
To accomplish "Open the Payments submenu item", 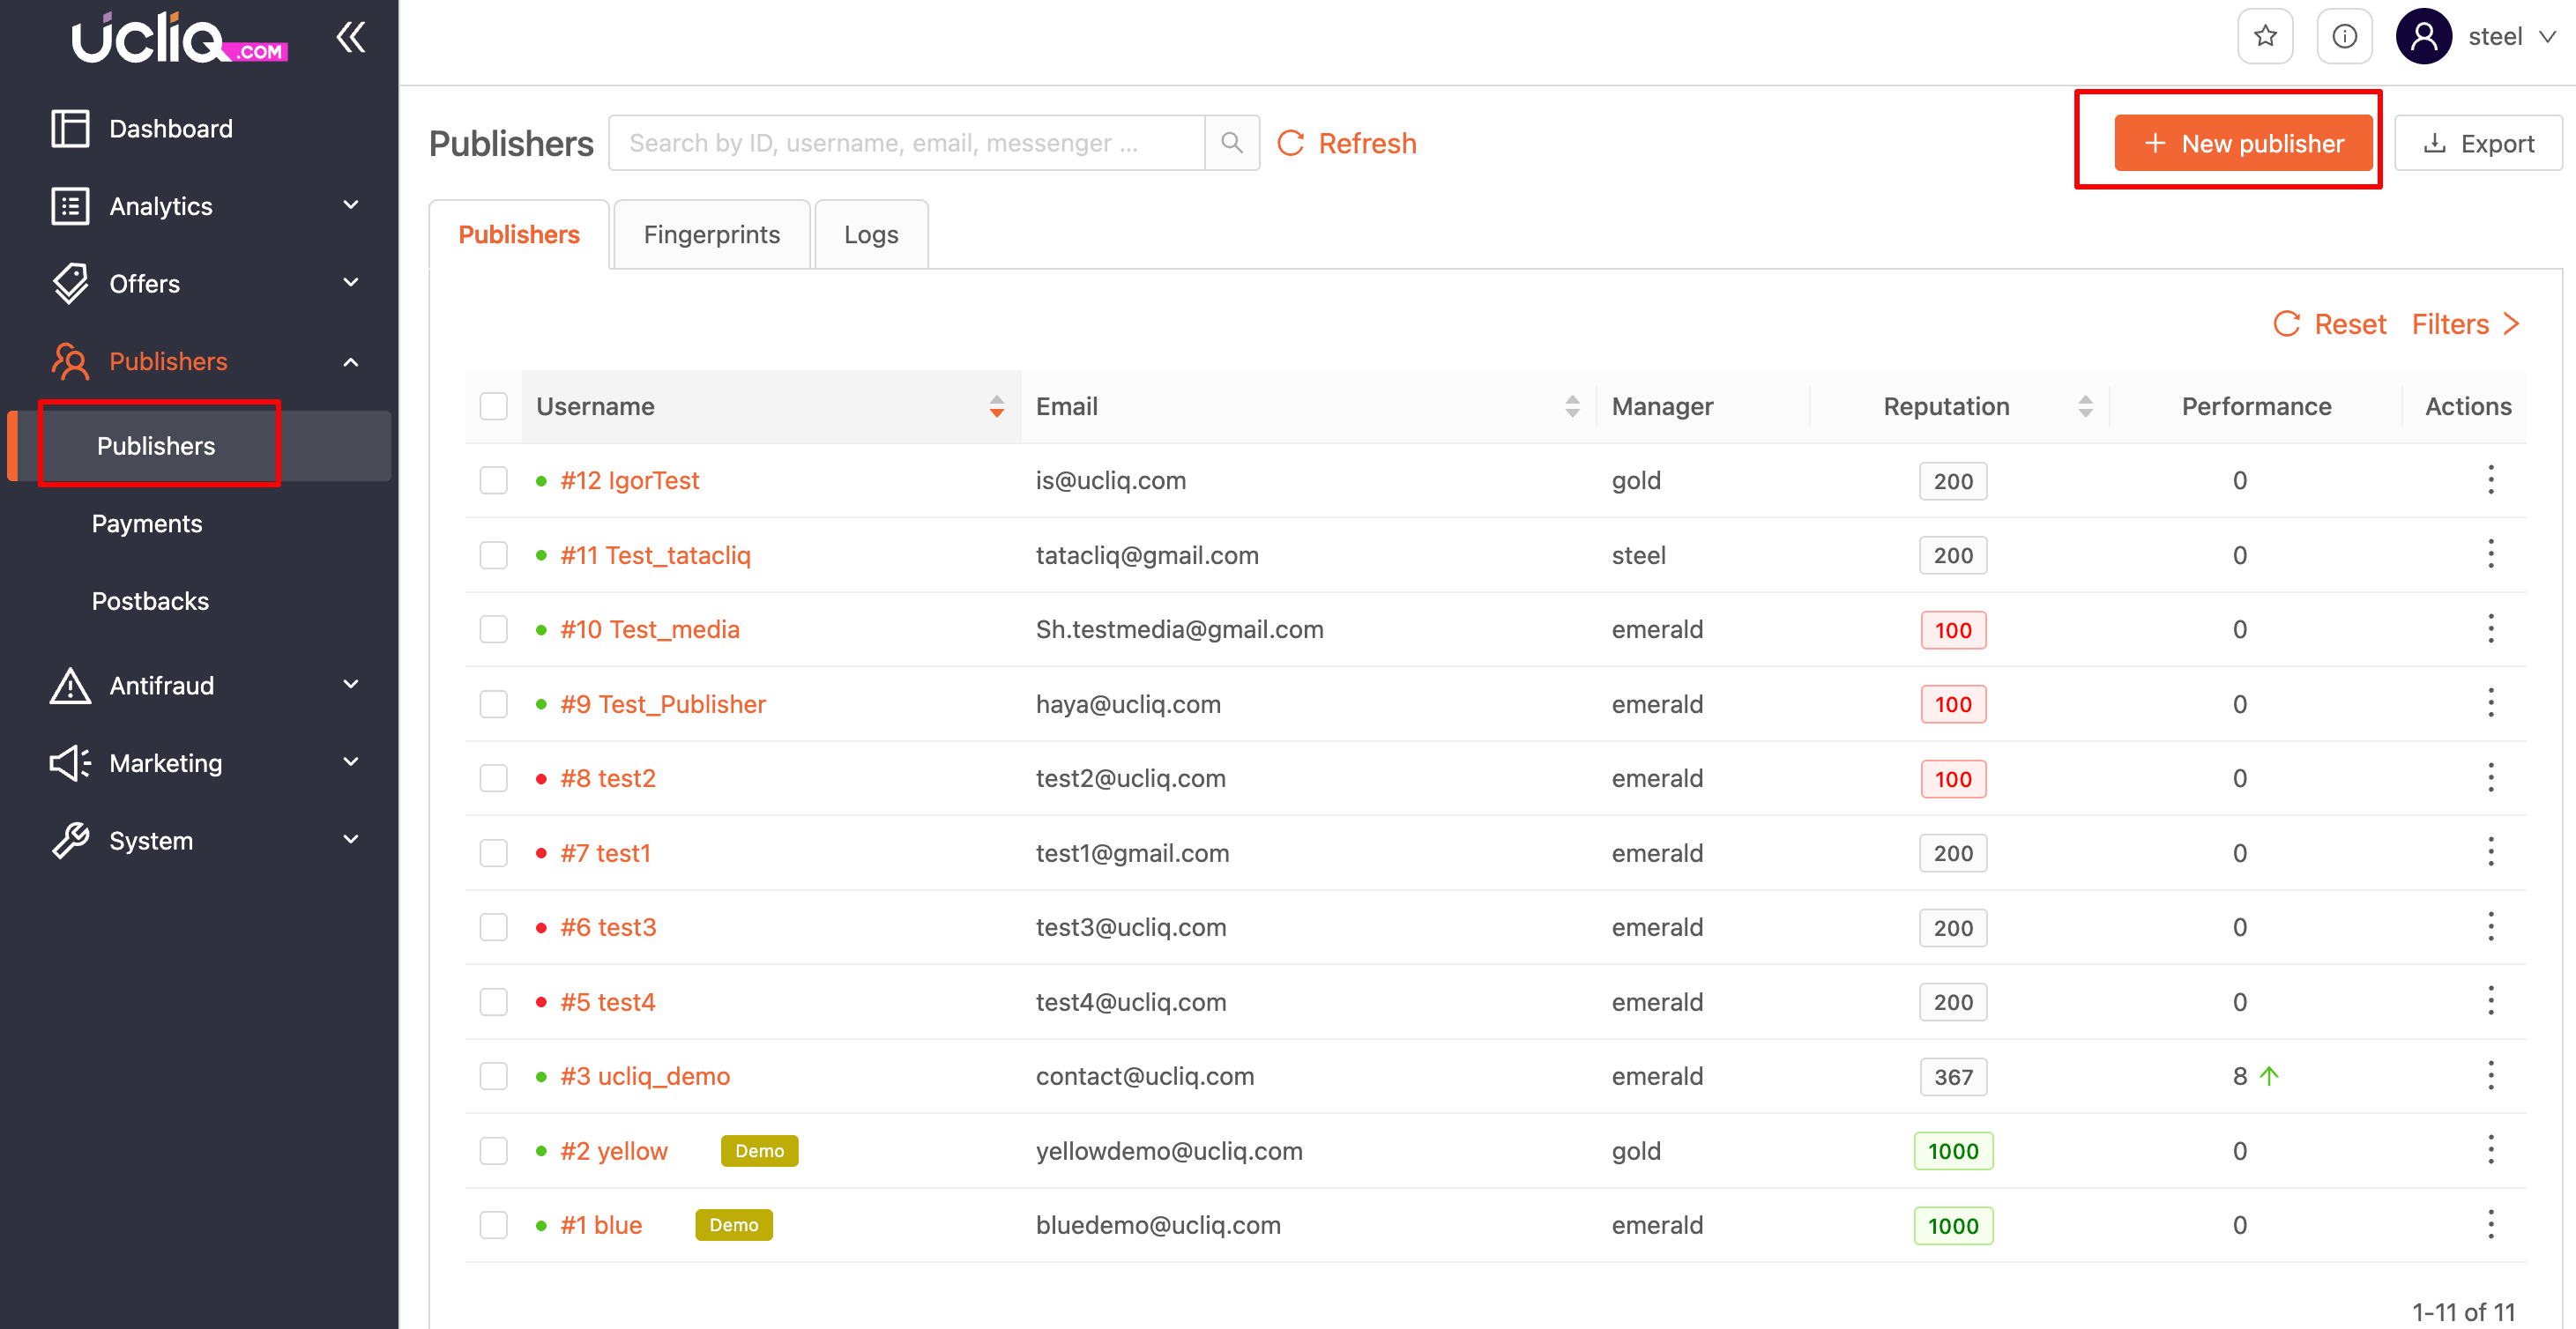I will click(147, 523).
